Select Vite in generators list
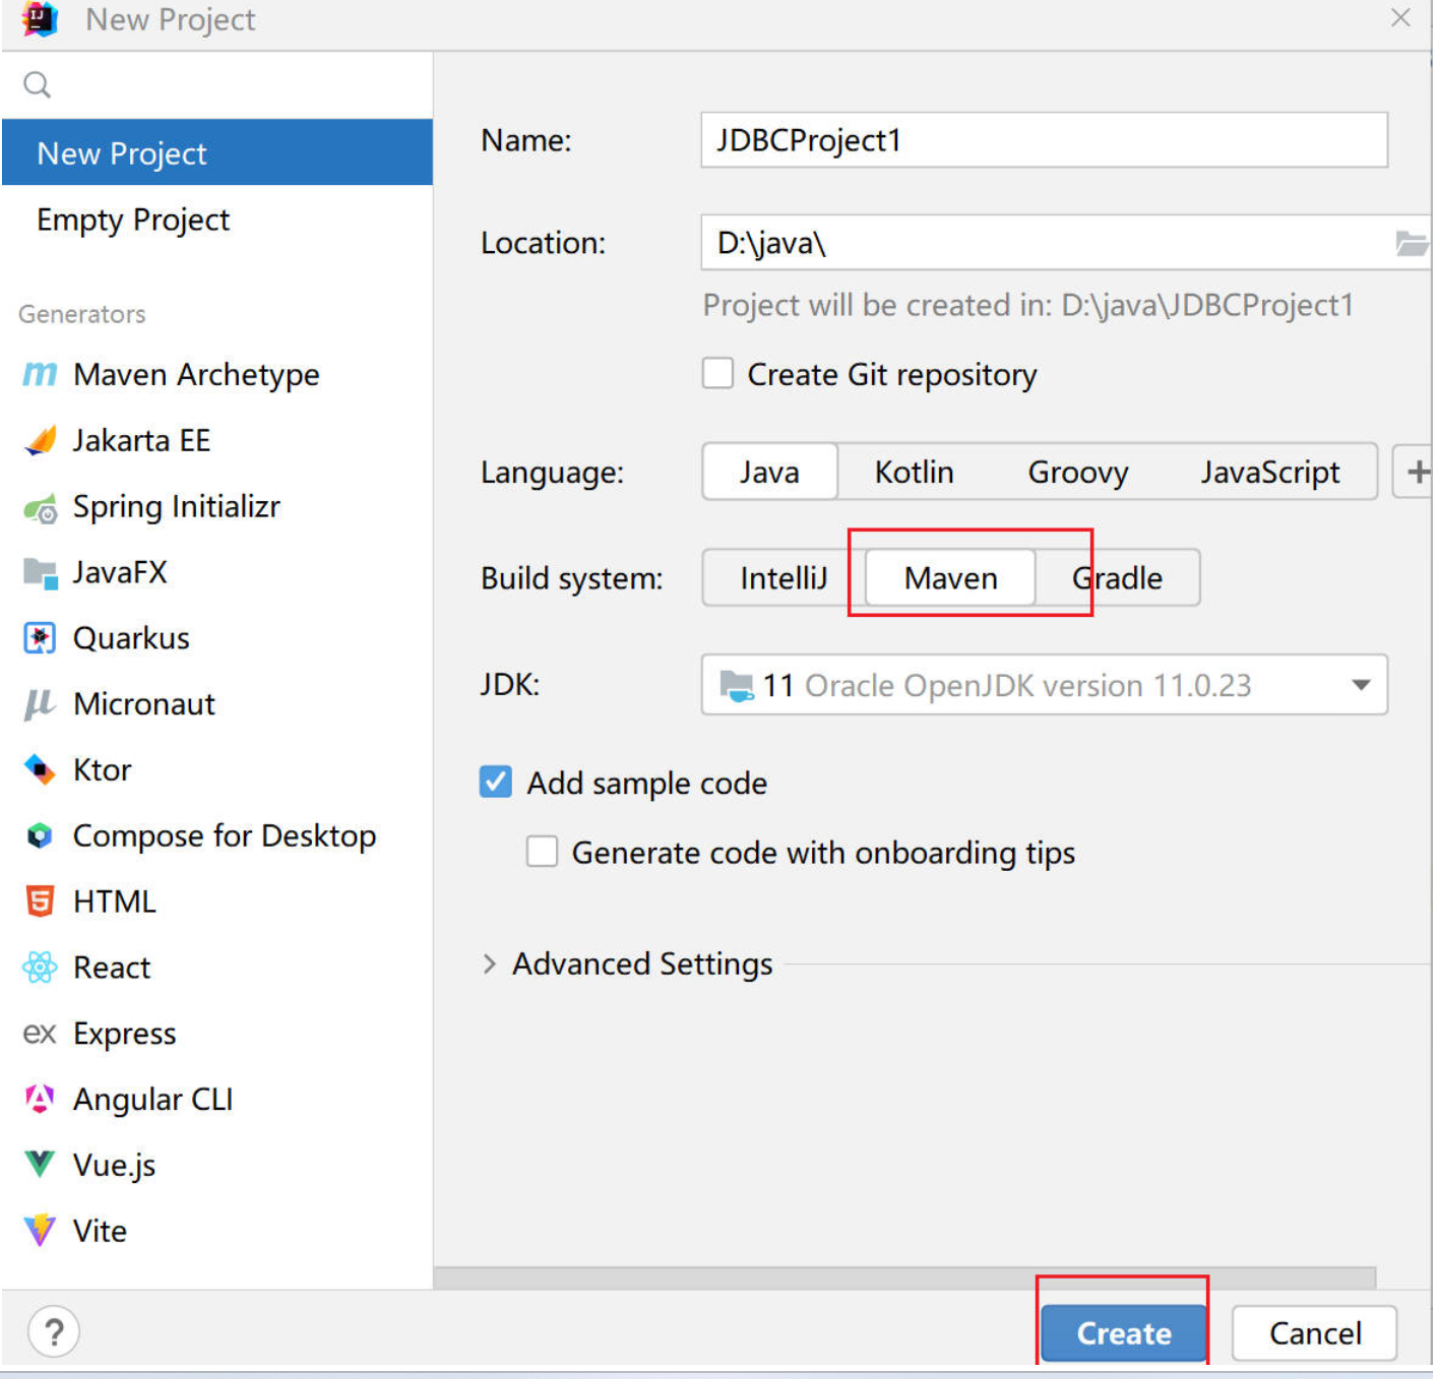Image resolution: width=1433 pixels, height=1379 pixels. tap(217, 1230)
